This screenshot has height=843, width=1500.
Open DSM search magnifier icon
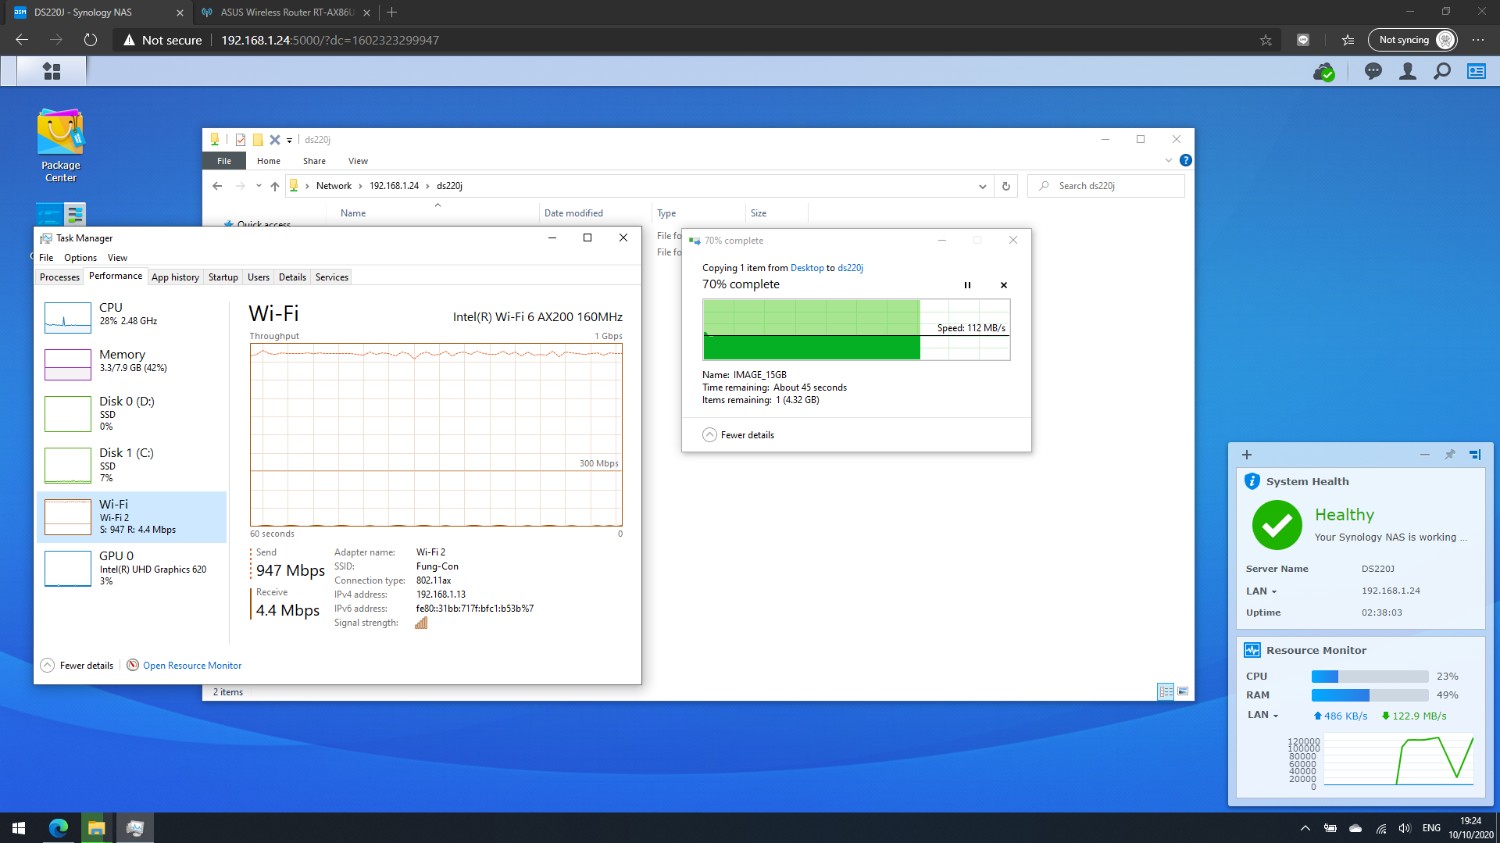1442,72
